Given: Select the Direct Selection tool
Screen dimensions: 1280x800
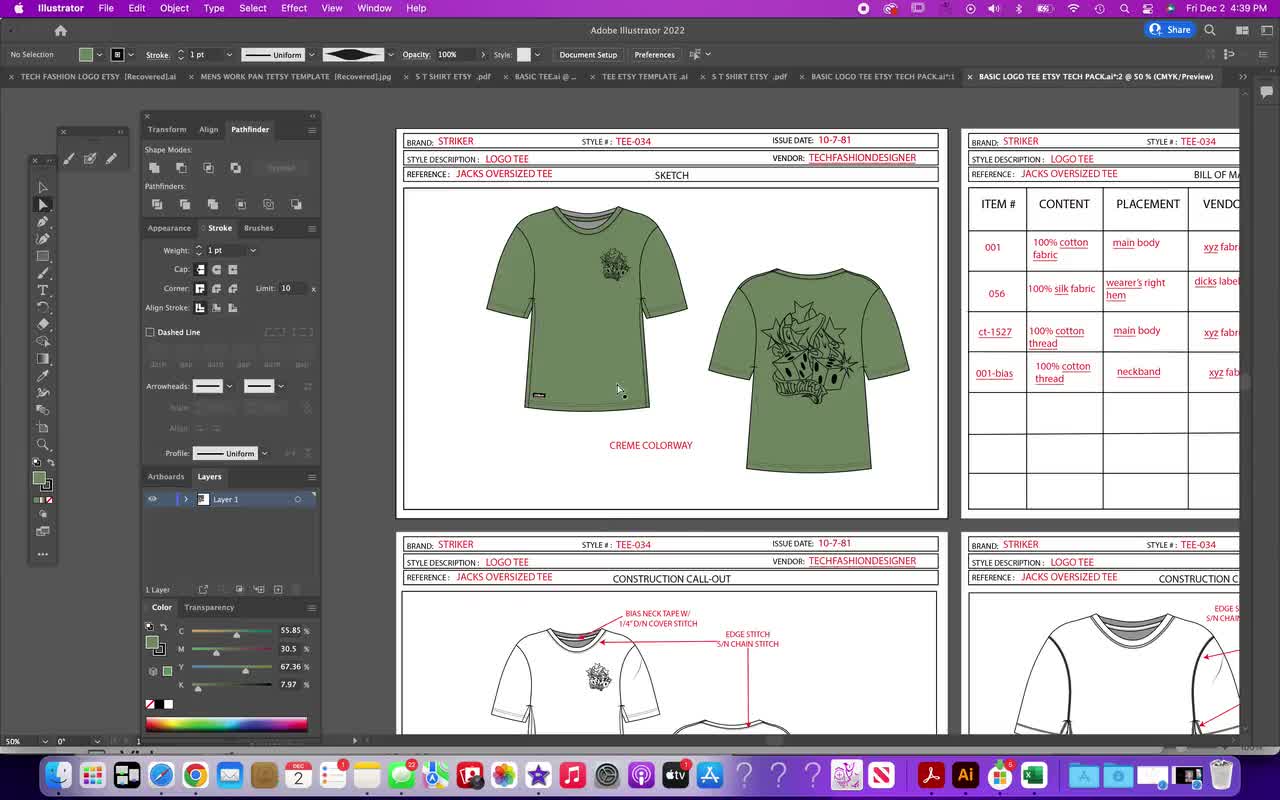Looking at the screenshot, I should tap(43, 205).
